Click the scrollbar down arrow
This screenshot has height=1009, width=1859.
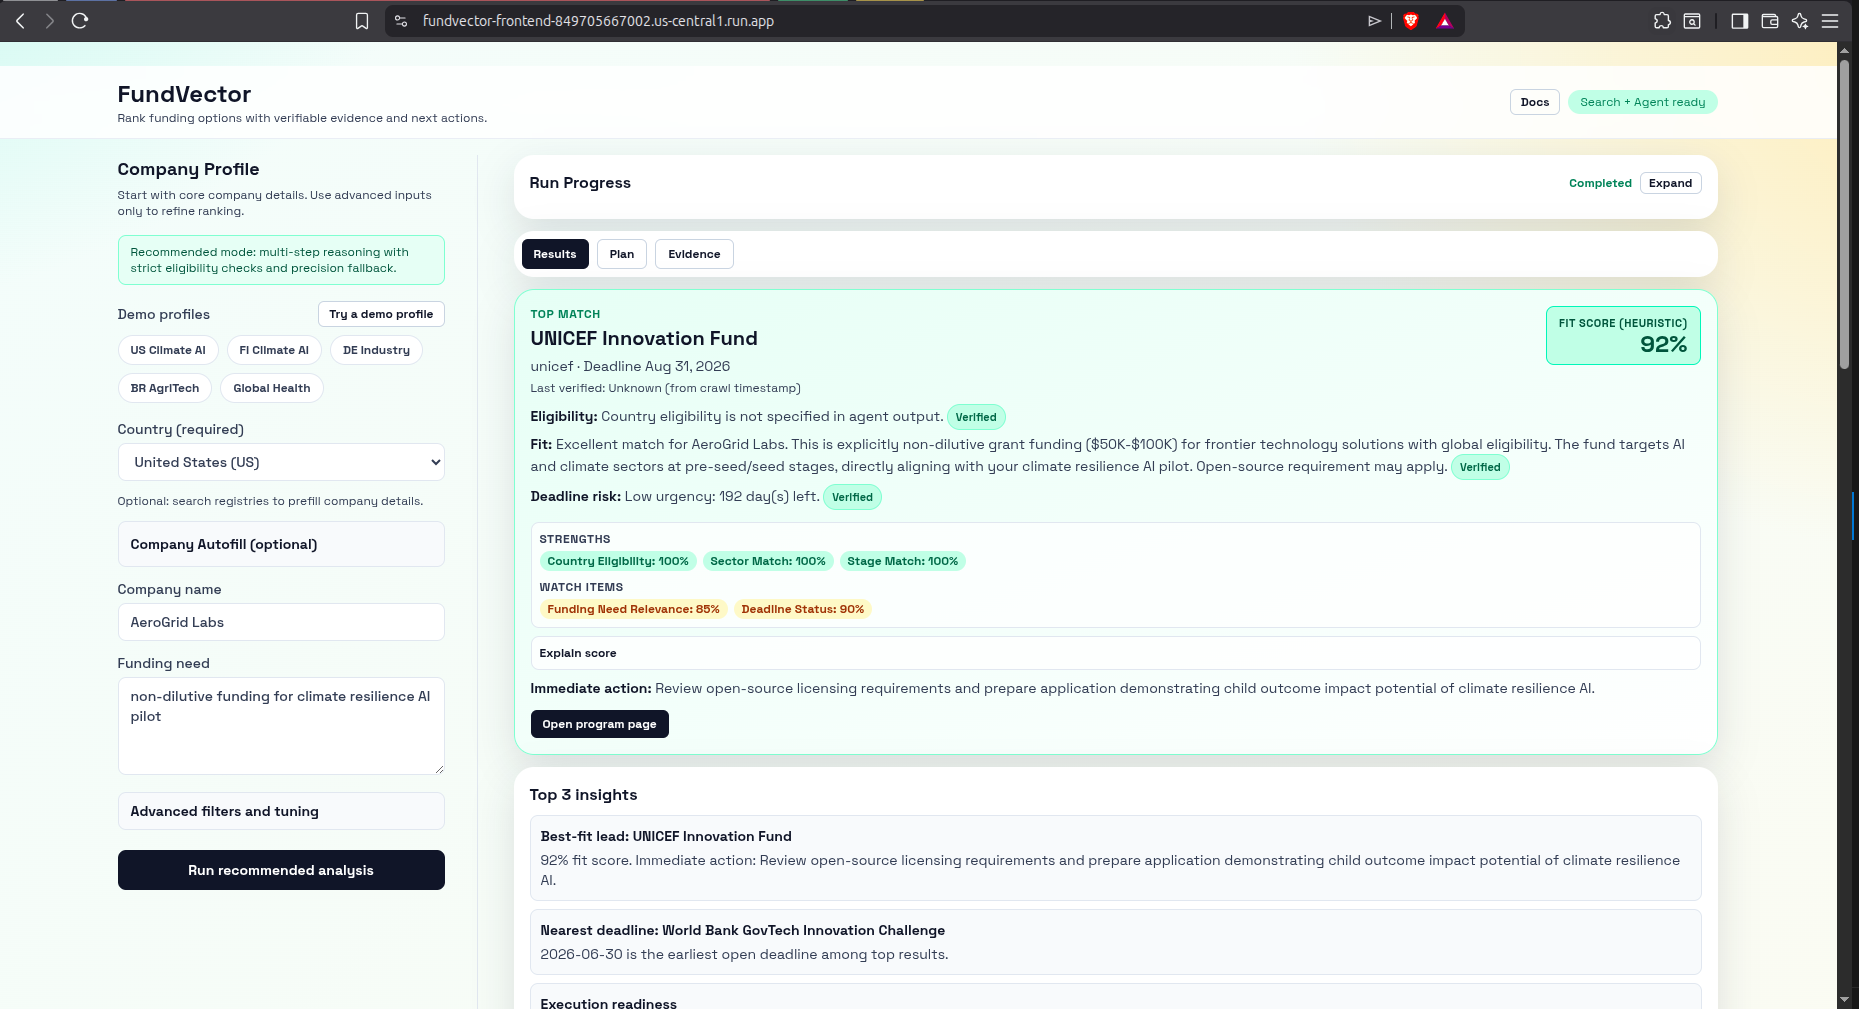1845,999
